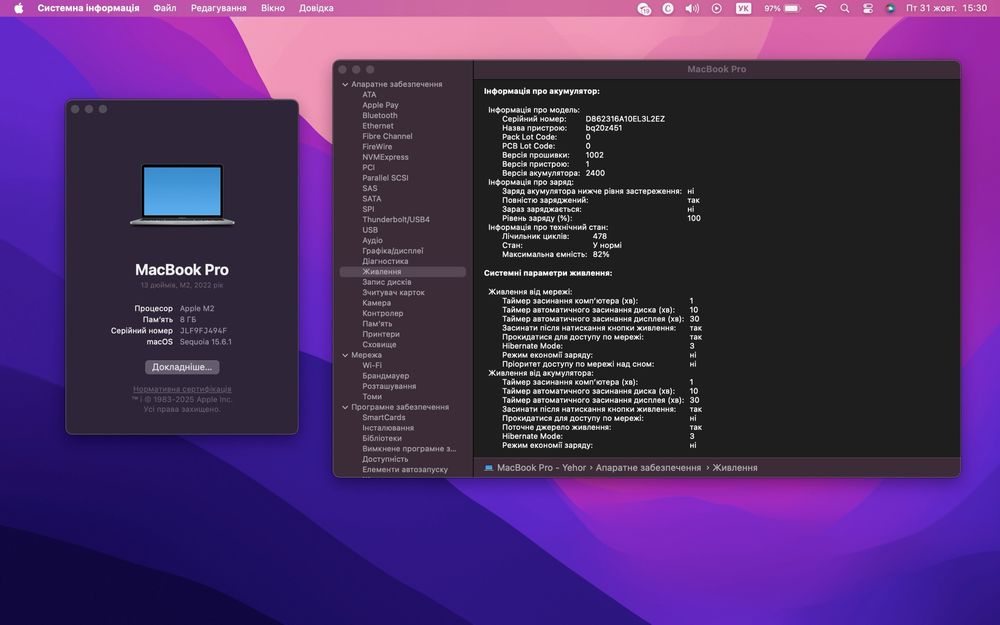Image resolution: width=1000 pixels, height=625 pixels.
Task: Select Доступність in the sidebar
Action: [385, 459]
